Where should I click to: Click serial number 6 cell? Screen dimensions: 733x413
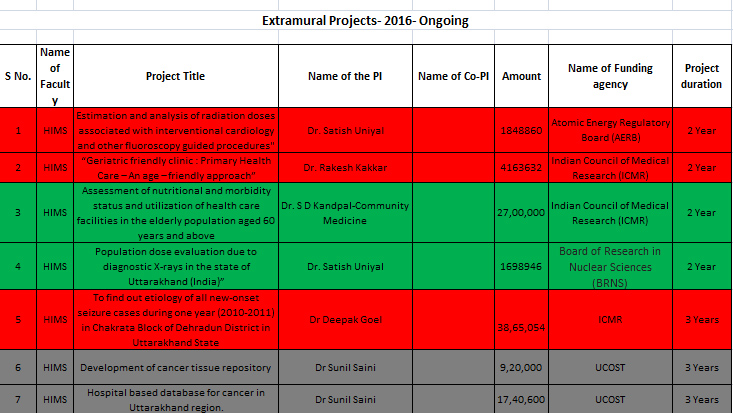18,367
